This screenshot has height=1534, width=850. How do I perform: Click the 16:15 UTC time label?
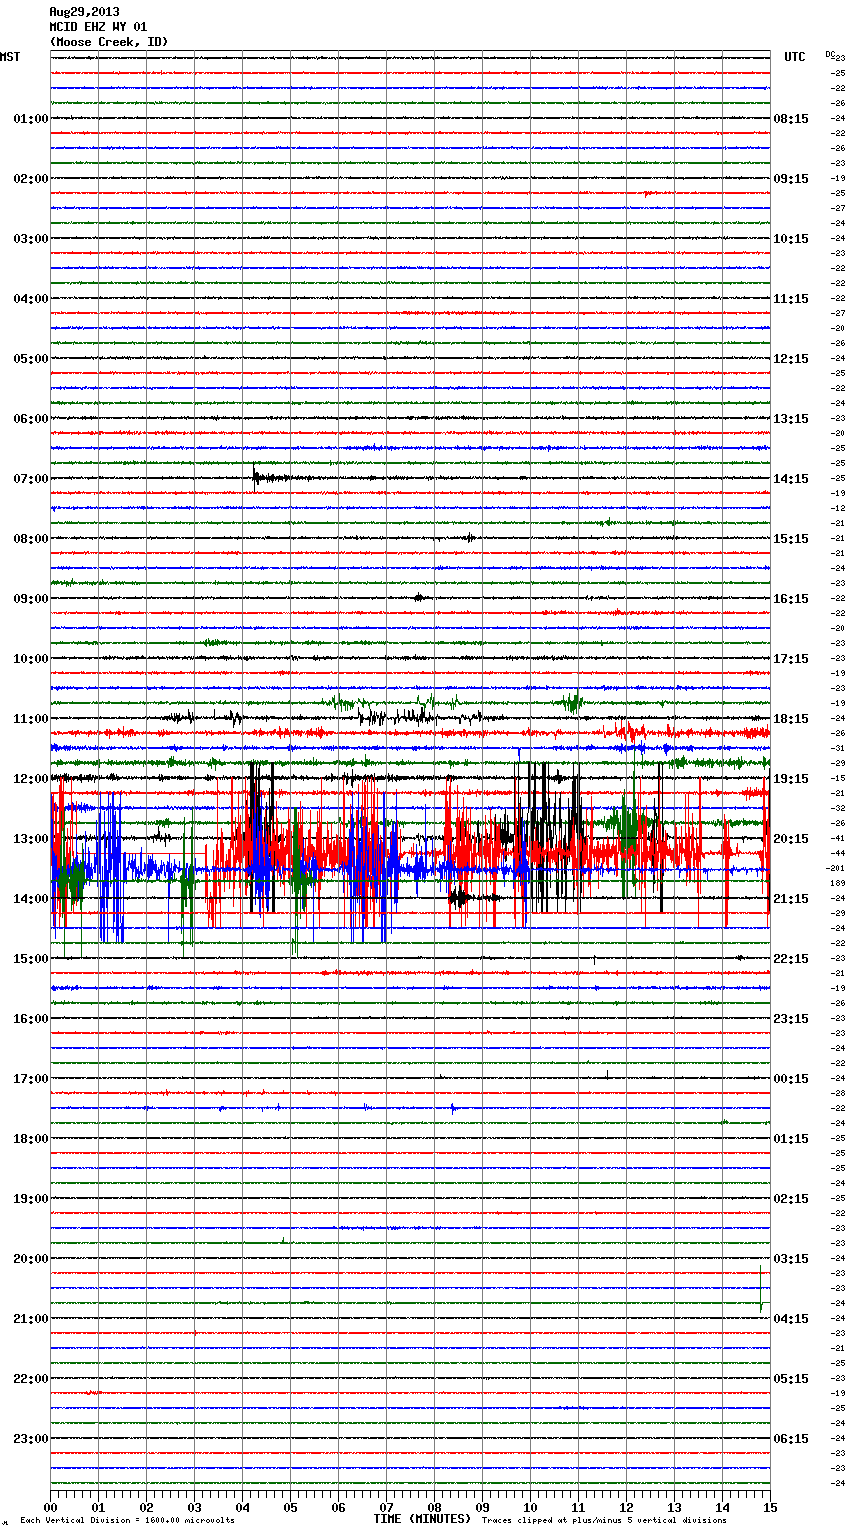click(791, 599)
